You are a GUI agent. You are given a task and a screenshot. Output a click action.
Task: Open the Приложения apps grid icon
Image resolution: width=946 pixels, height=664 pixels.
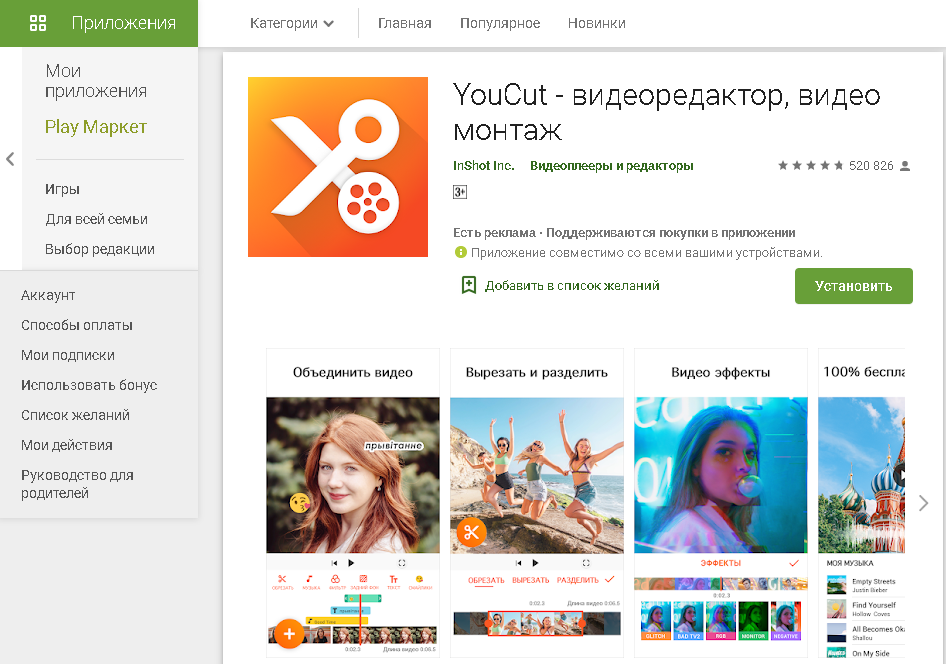[38, 23]
